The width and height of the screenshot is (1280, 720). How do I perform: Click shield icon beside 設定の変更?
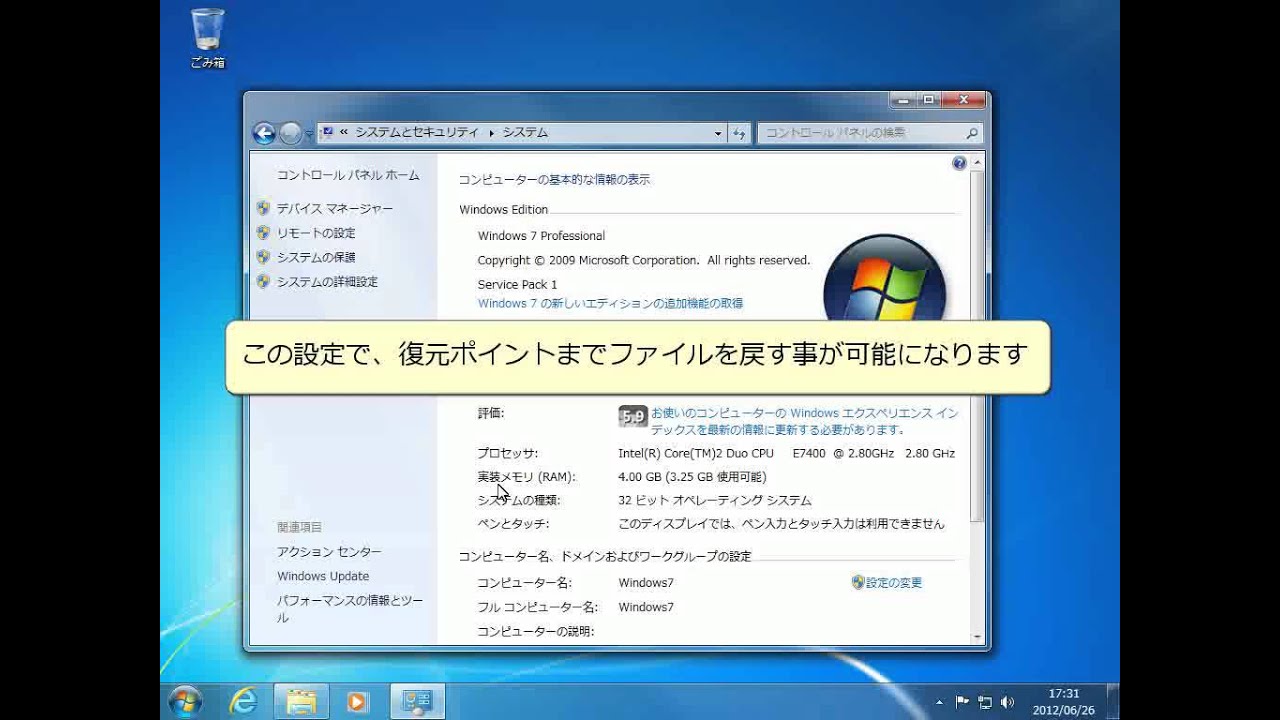click(x=857, y=581)
